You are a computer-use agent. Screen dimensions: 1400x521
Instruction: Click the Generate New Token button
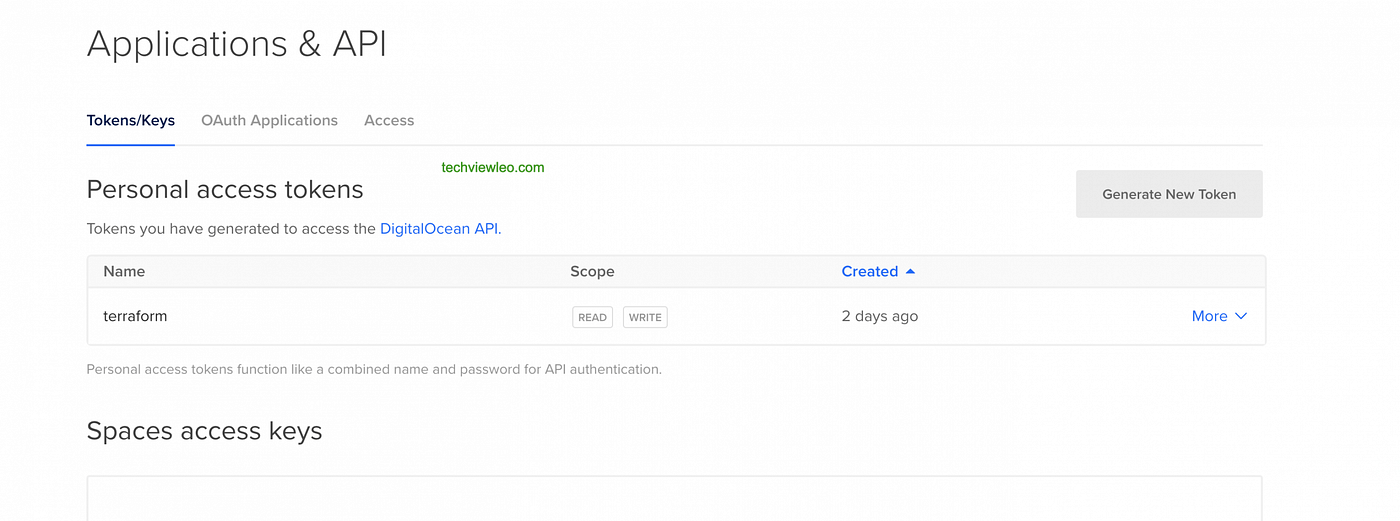(x=1169, y=194)
